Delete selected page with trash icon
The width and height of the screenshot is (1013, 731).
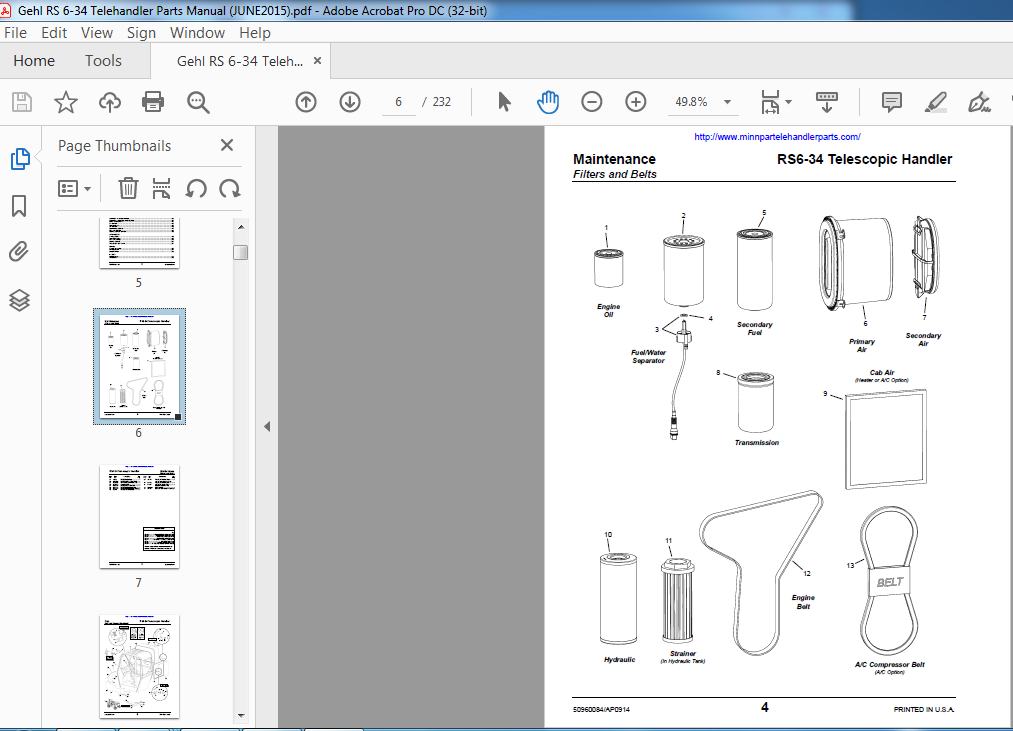click(x=128, y=189)
